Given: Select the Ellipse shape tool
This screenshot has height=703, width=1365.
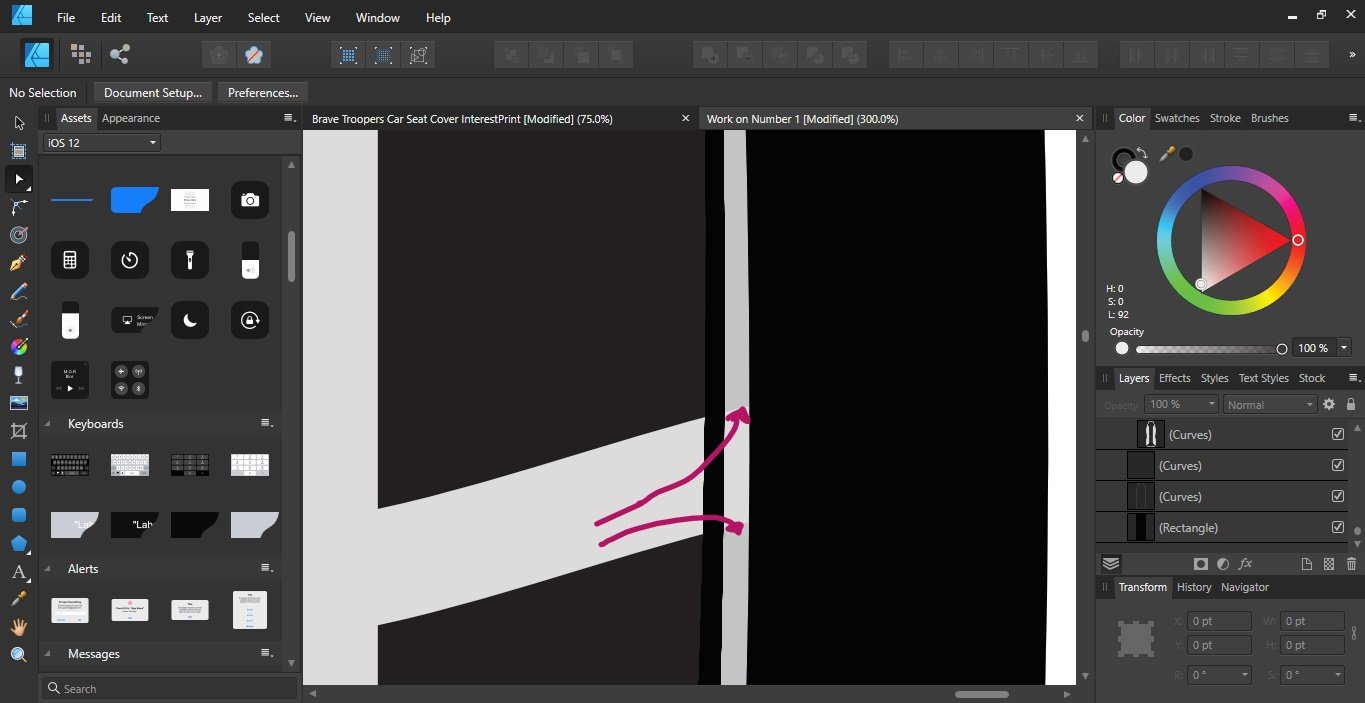Looking at the screenshot, I should tap(18, 487).
